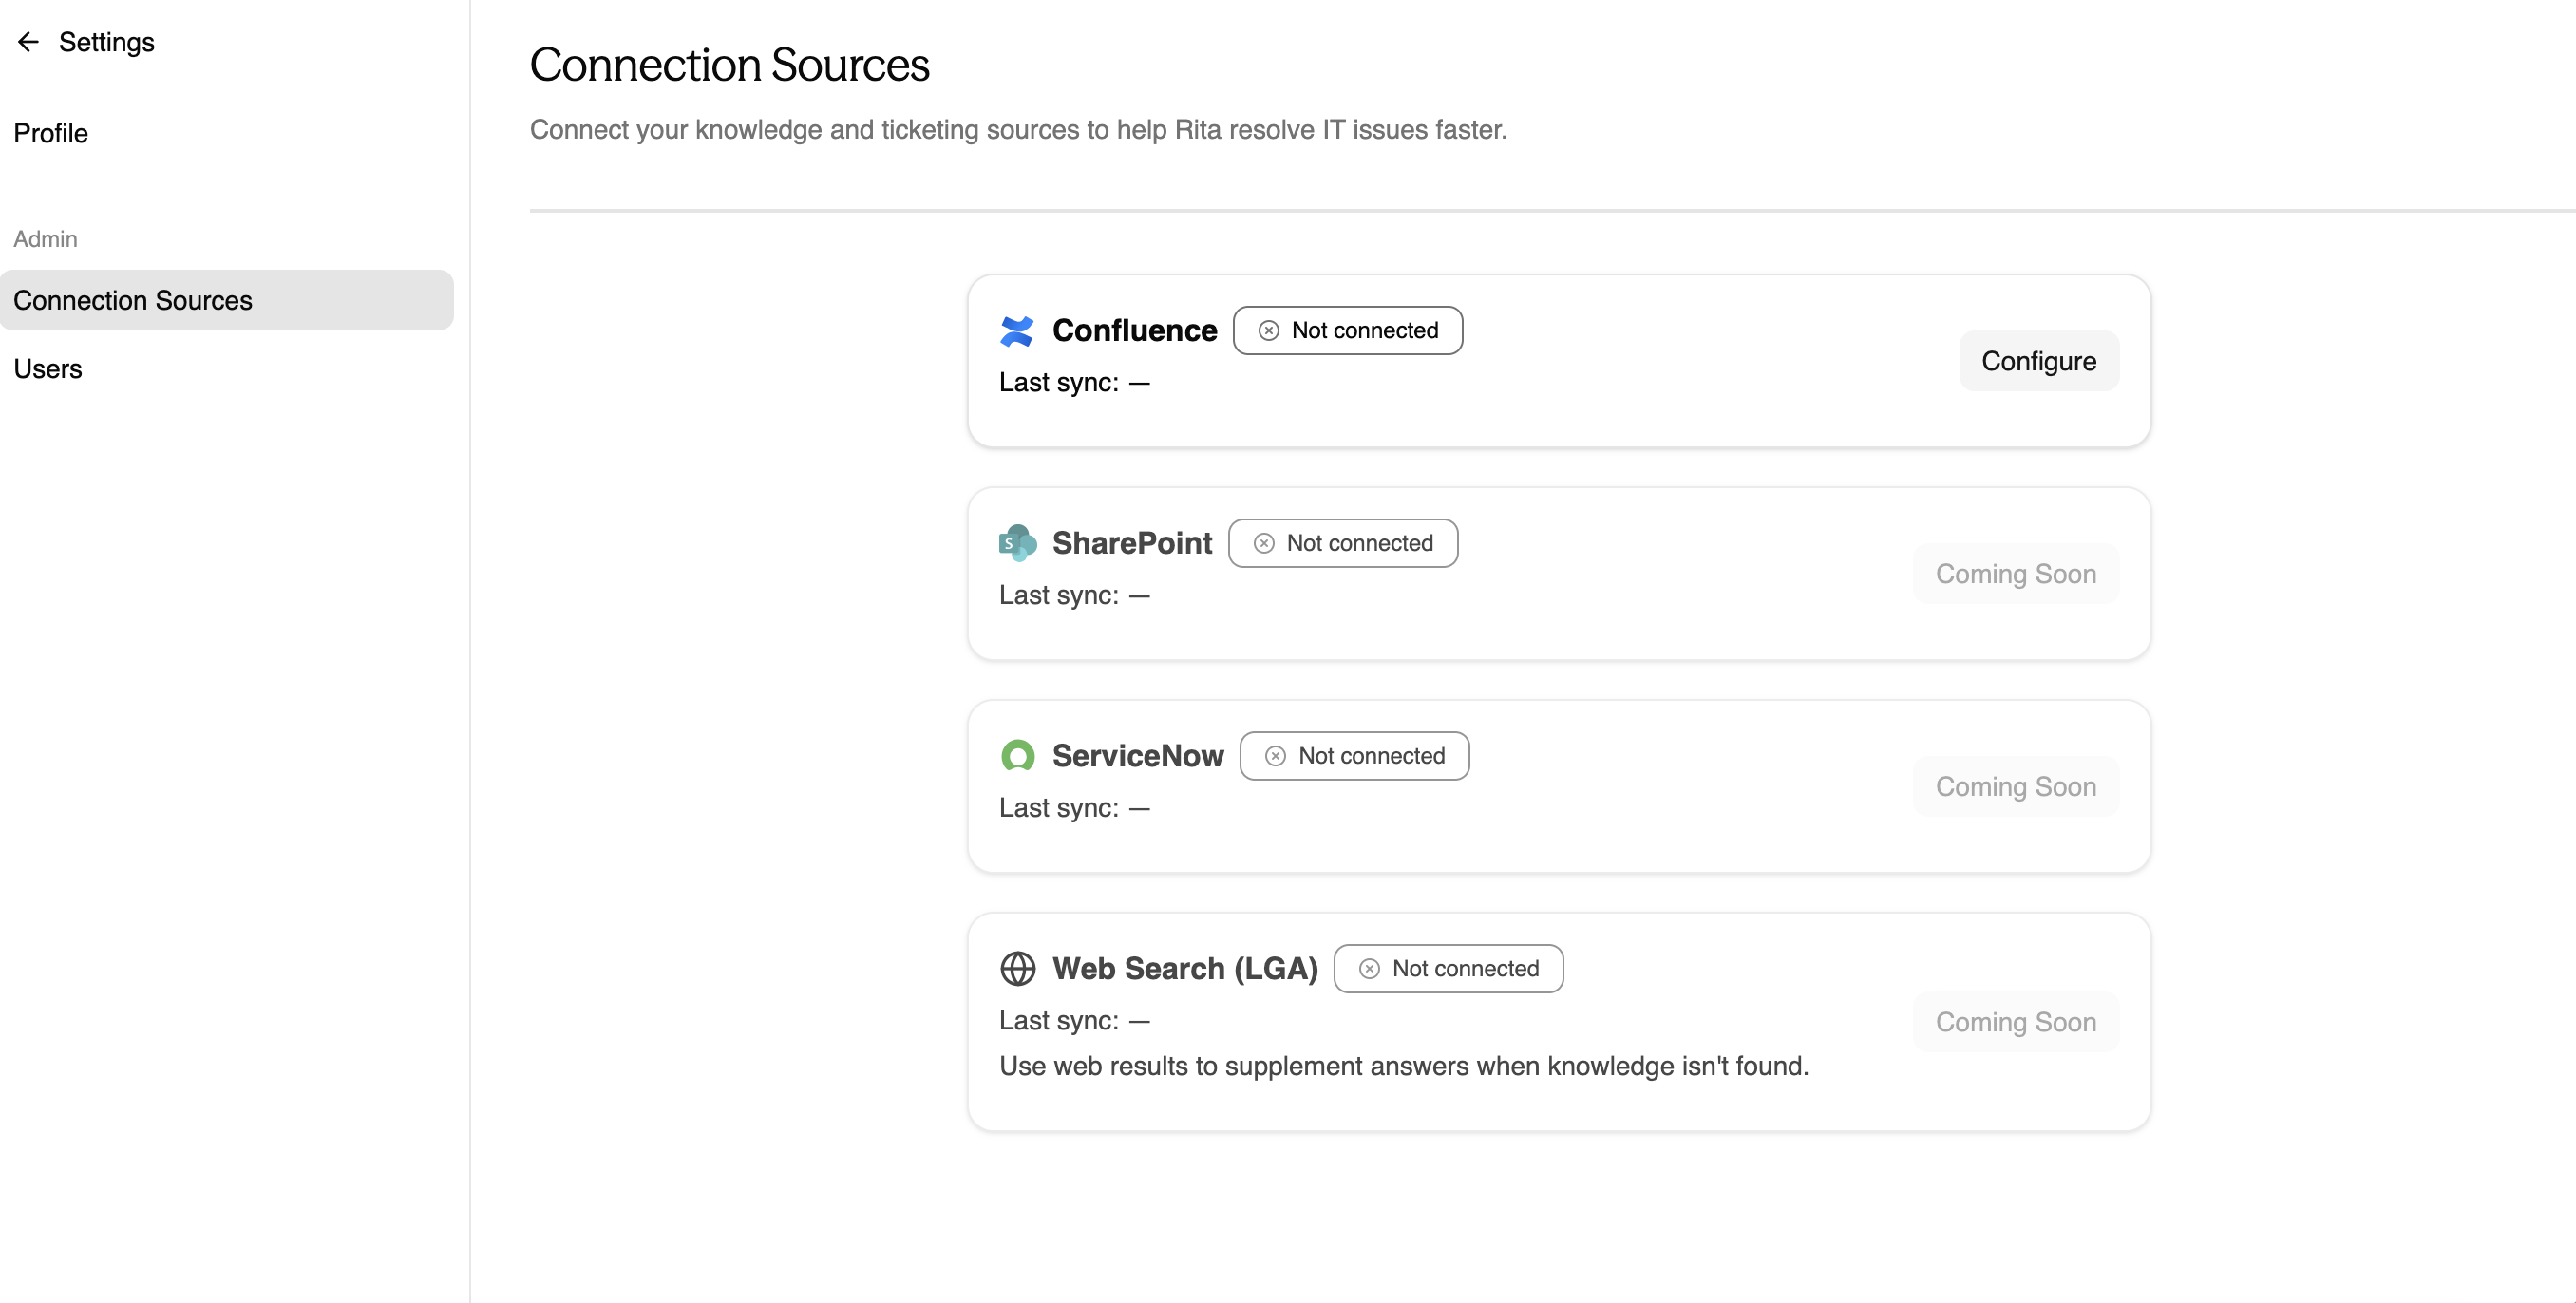Click Configure for Confluence

[2038, 361]
